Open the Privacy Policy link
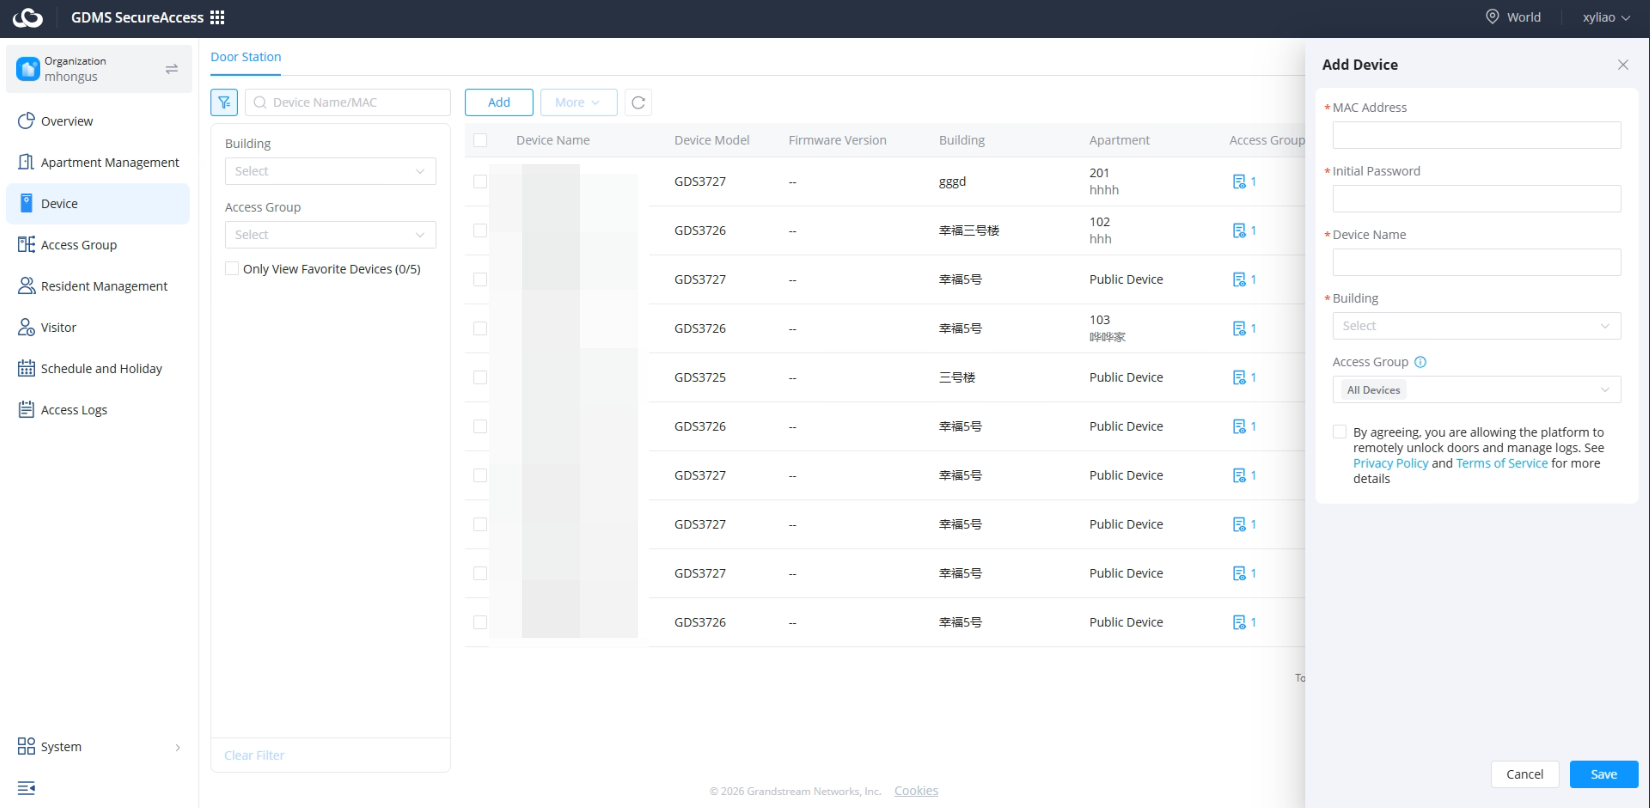This screenshot has height=808, width=1650. coord(1390,463)
